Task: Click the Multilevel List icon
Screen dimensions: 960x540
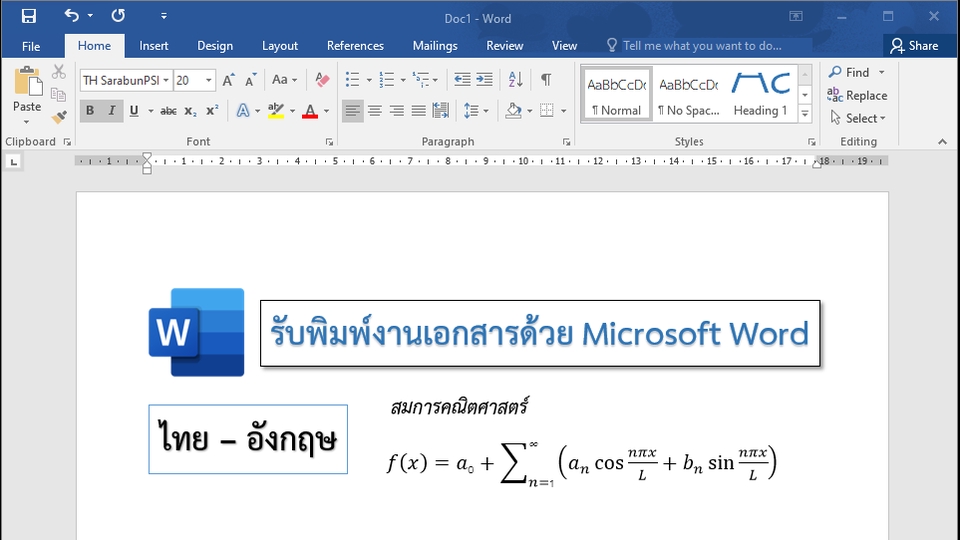Action: (x=420, y=80)
